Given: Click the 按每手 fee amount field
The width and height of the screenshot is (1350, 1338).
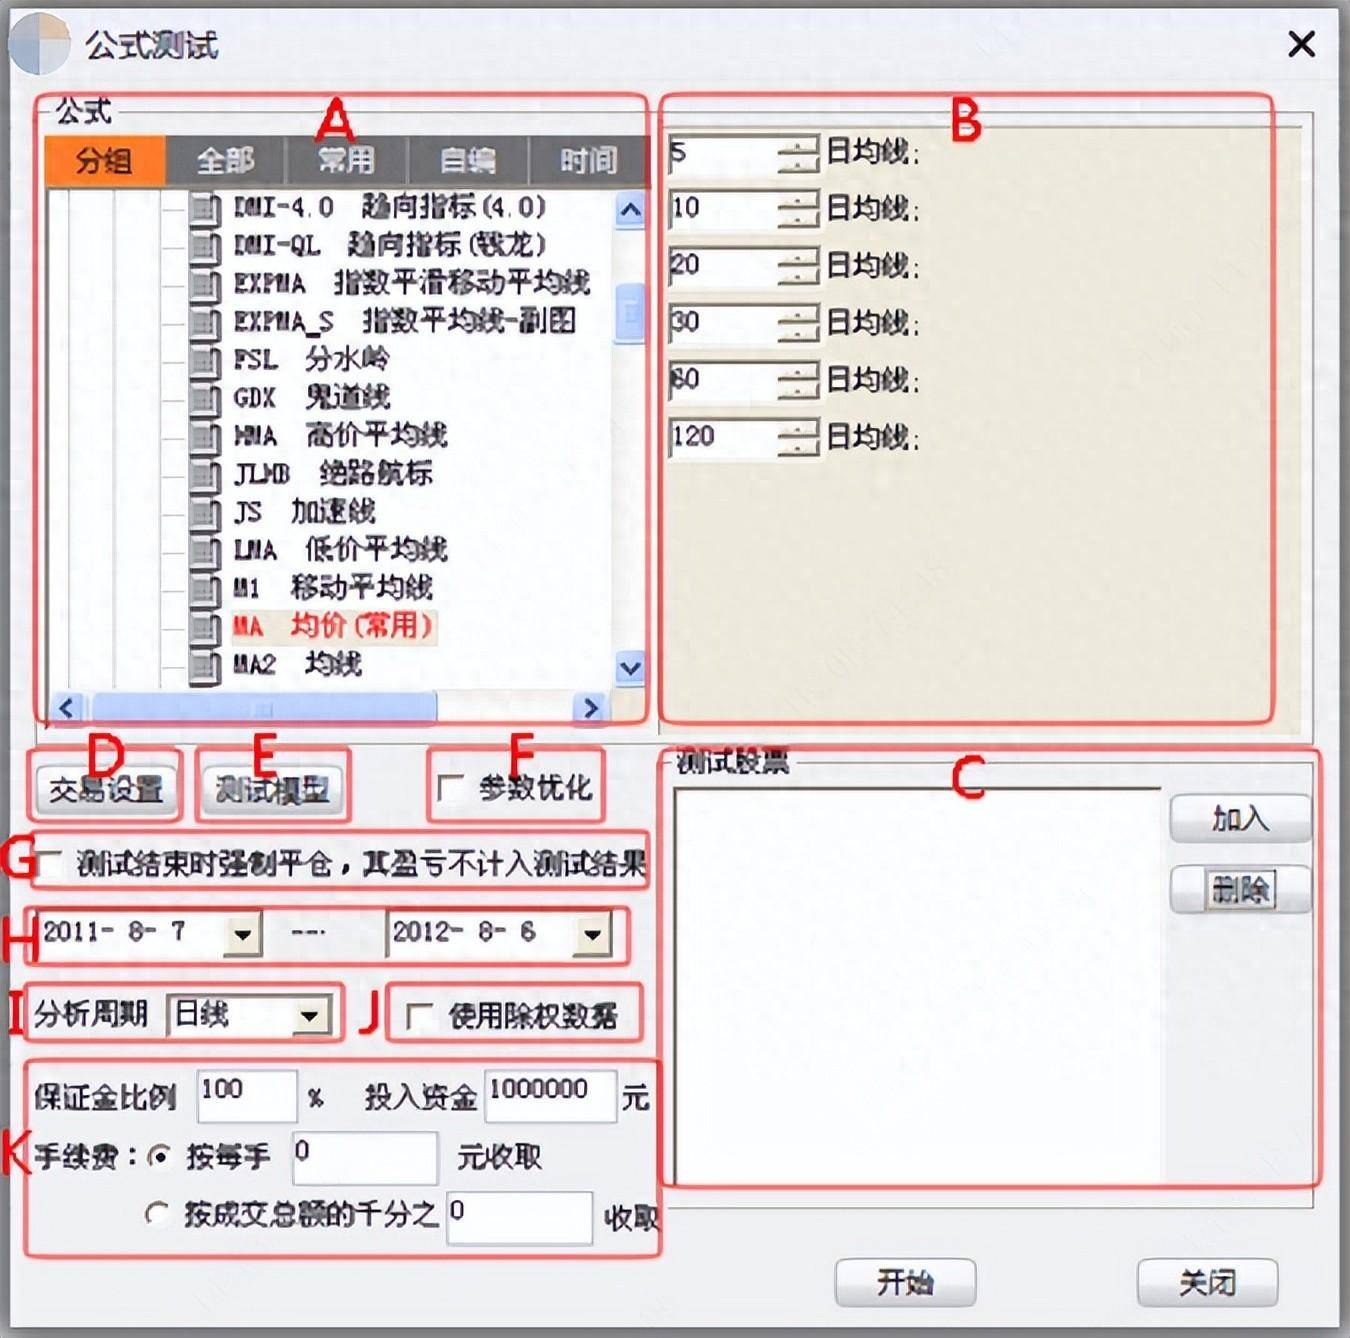Looking at the screenshot, I should click(x=365, y=1158).
